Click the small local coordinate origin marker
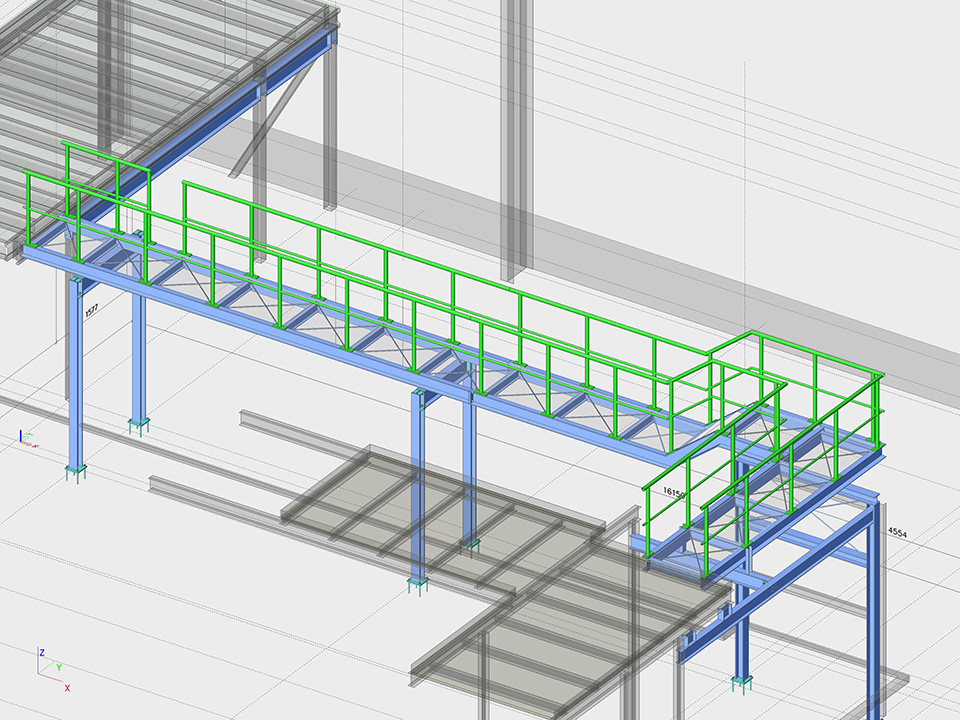960x720 pixels. 27,437
